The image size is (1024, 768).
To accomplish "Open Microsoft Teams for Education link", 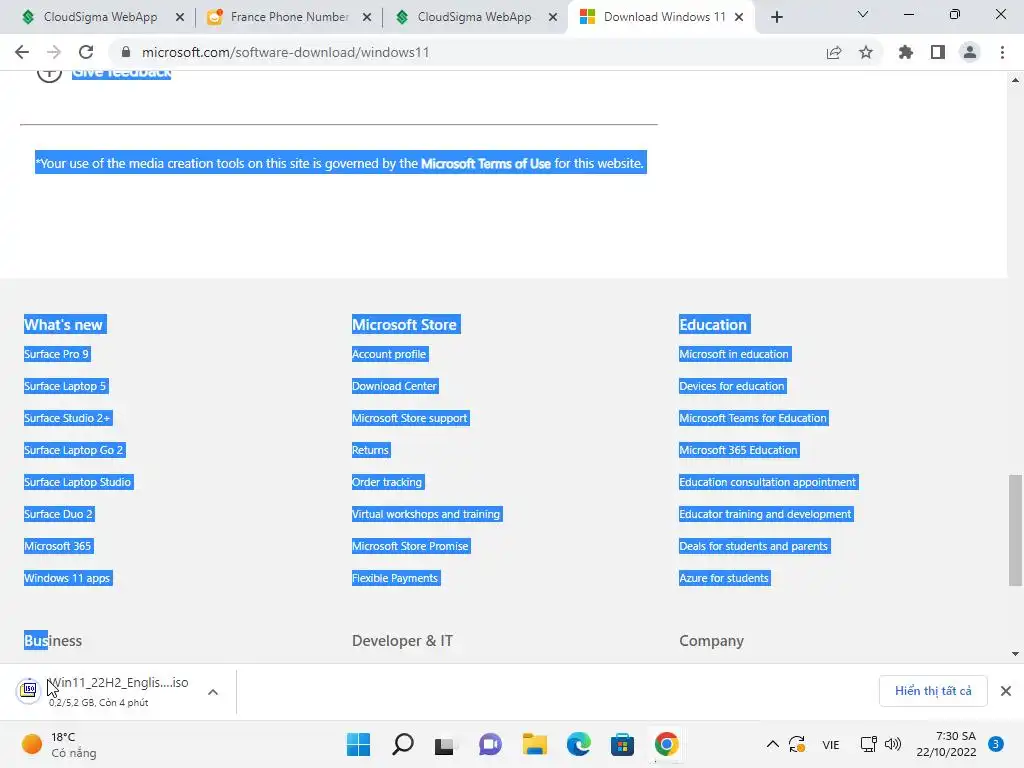I will (754, 418).
